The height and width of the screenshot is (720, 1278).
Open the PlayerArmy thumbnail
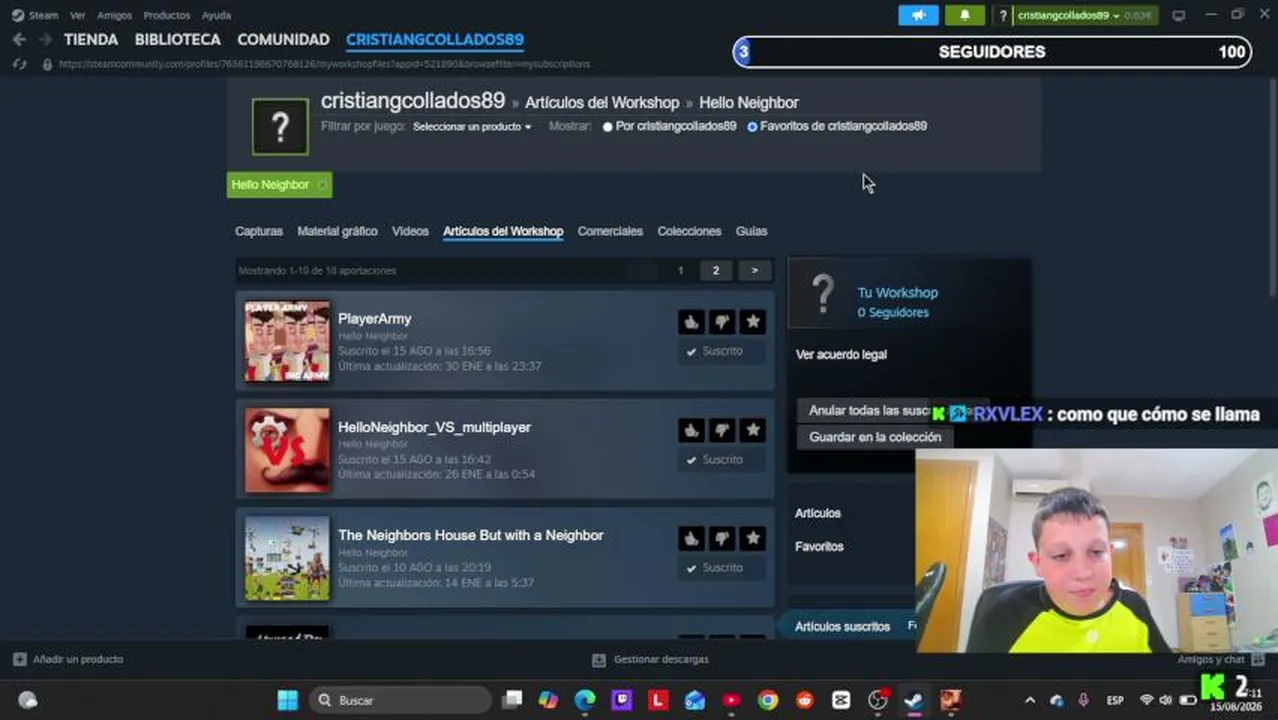click(x=287, y=341)
